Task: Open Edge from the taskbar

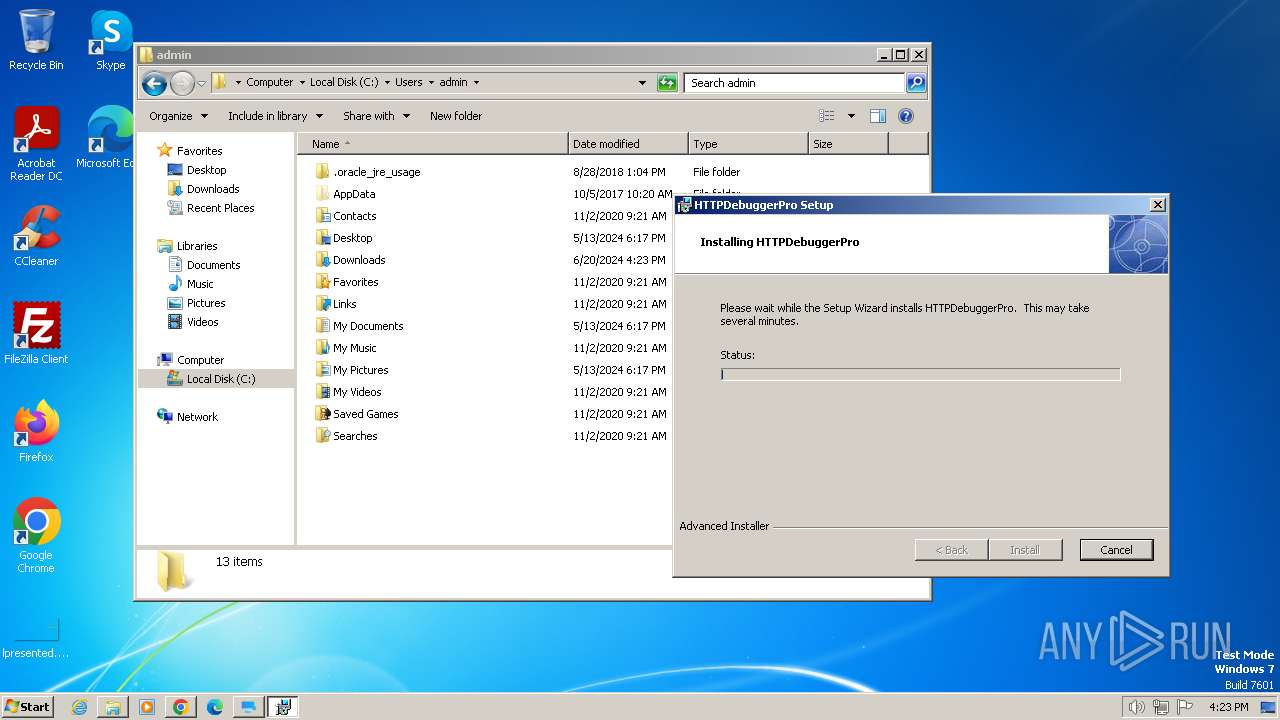Action: click(x=215, y=707)
